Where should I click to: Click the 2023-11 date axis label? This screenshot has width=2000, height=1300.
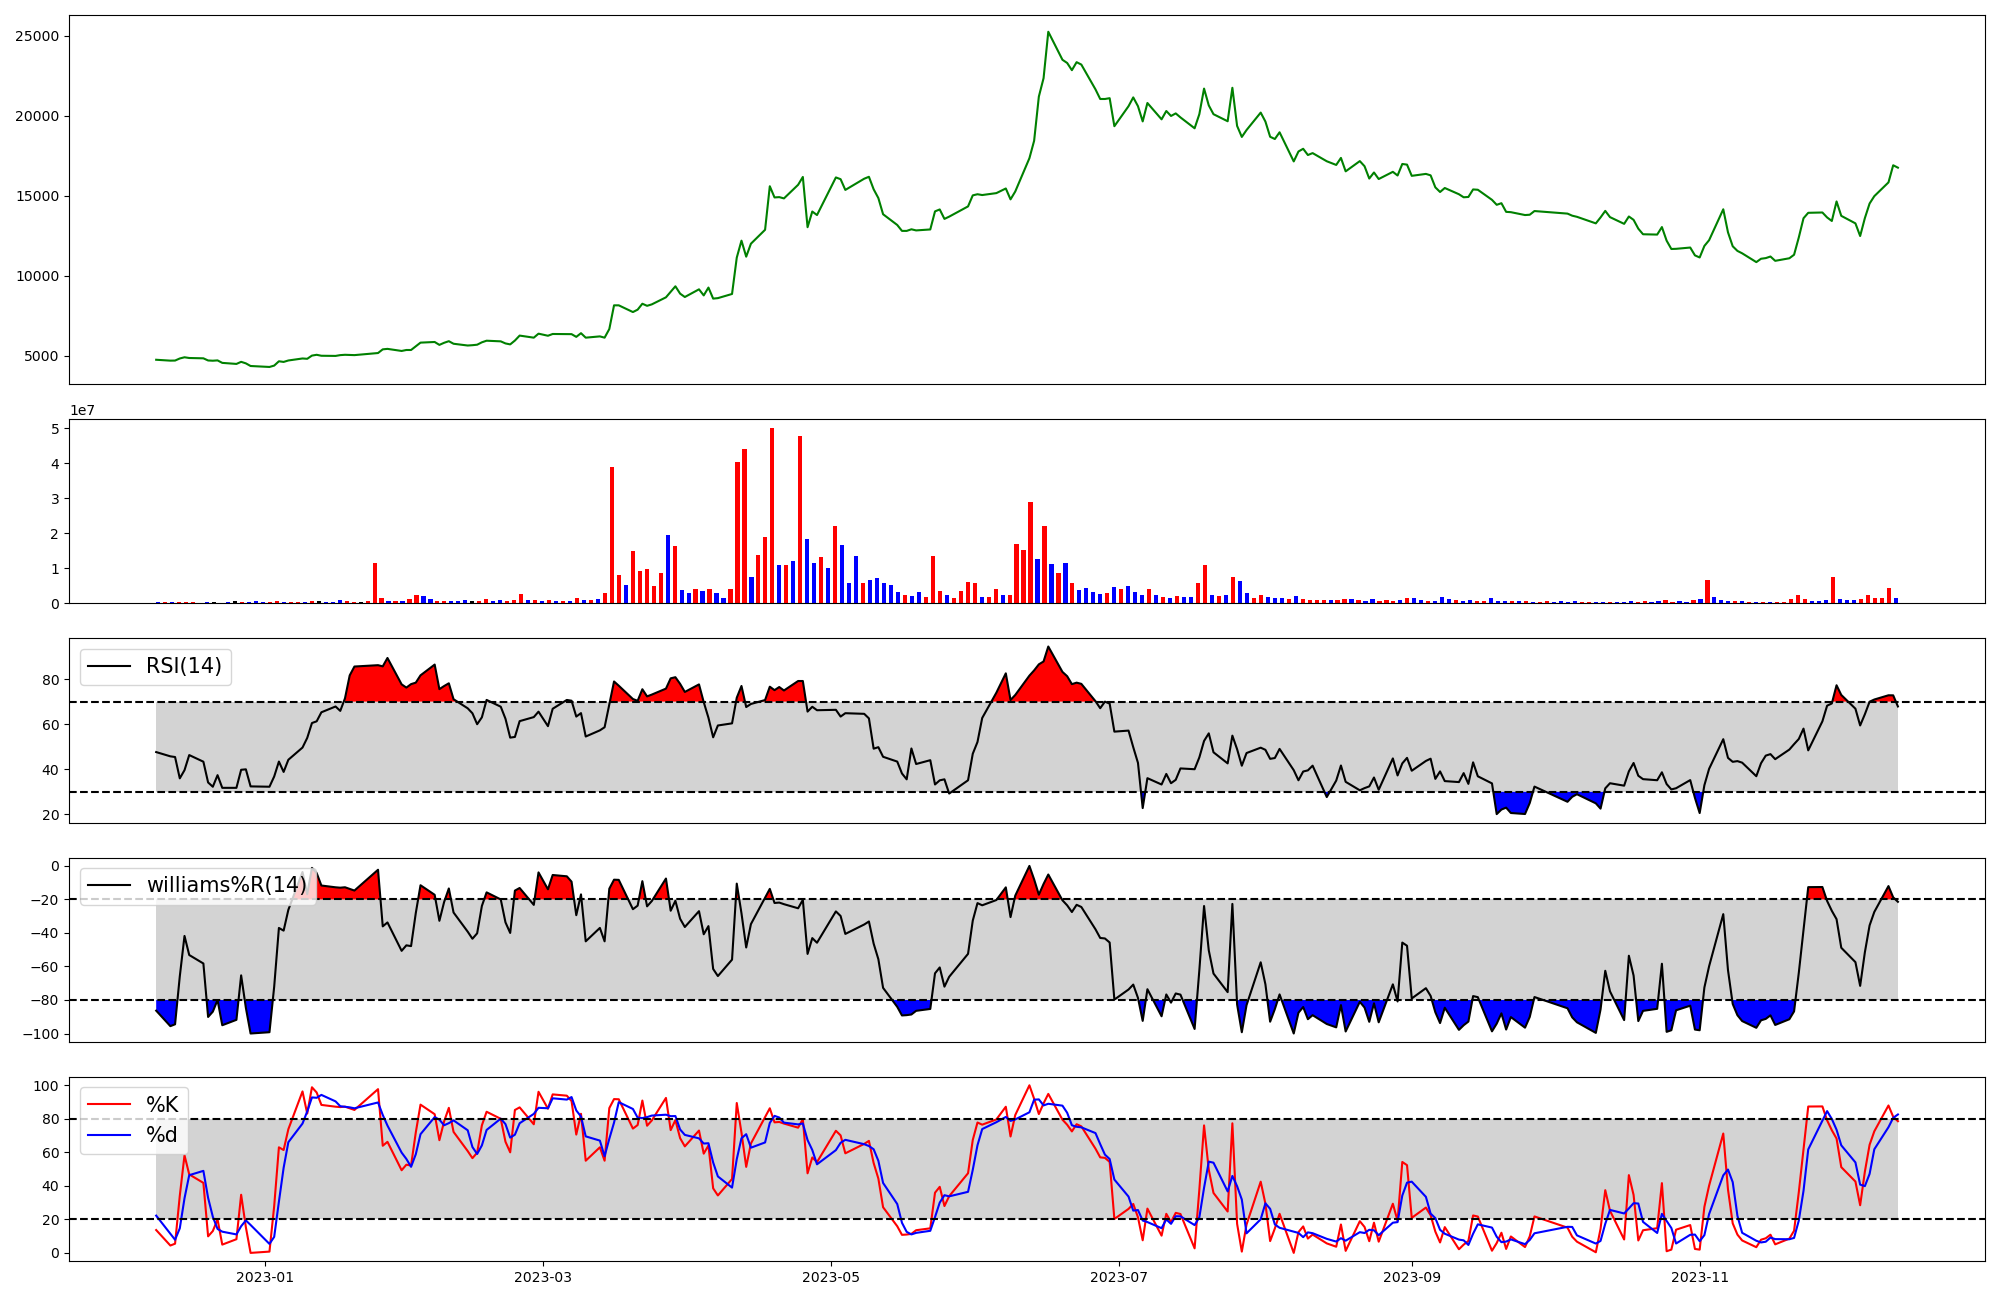pos(1699,1277)
